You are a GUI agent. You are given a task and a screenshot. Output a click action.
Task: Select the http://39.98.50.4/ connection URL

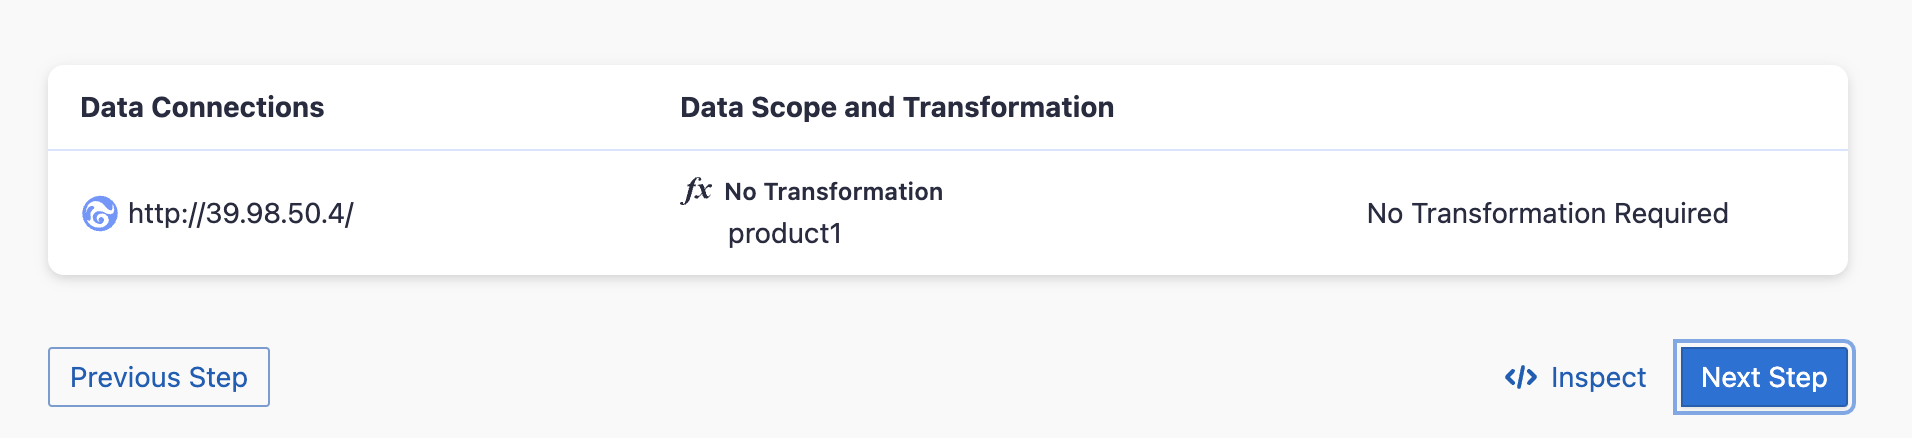(240, 213)
